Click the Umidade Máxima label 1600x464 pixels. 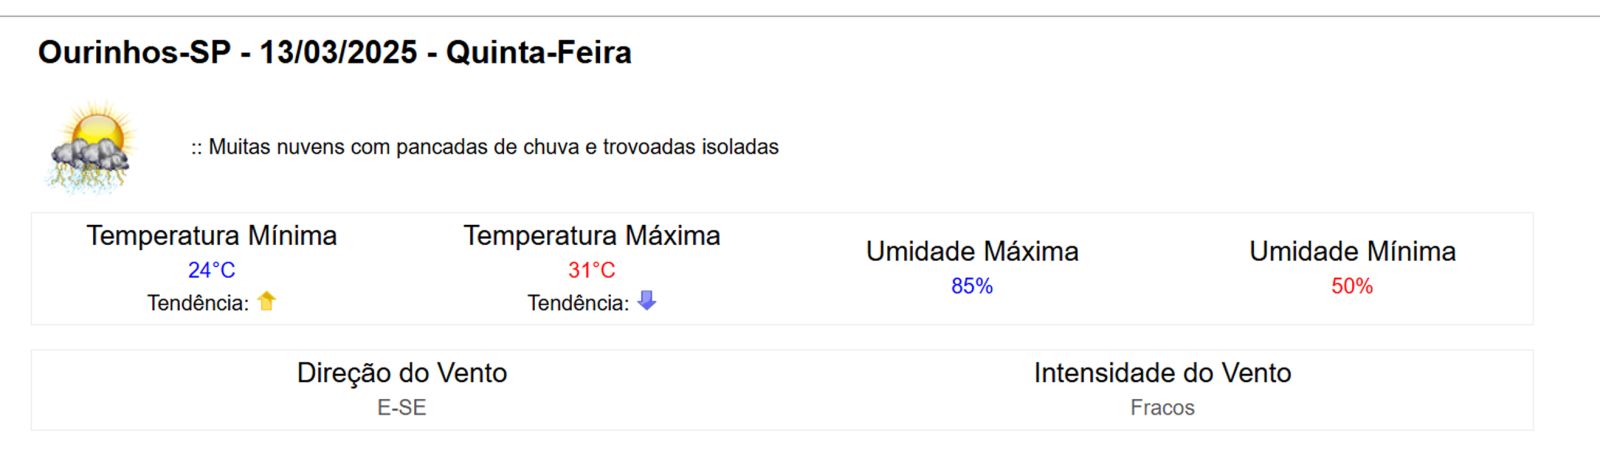pyautogui.click(x=972, y=252)
